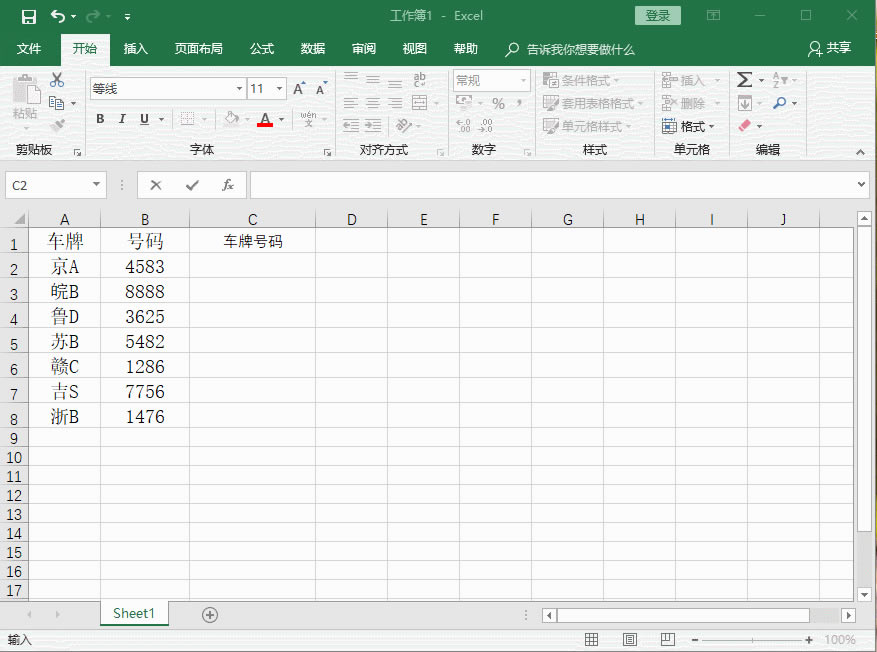The width and height of the screenshot is (877, 652).
Task: Save the workbook with the floppy disk icon
Action: tap(28, 16)
